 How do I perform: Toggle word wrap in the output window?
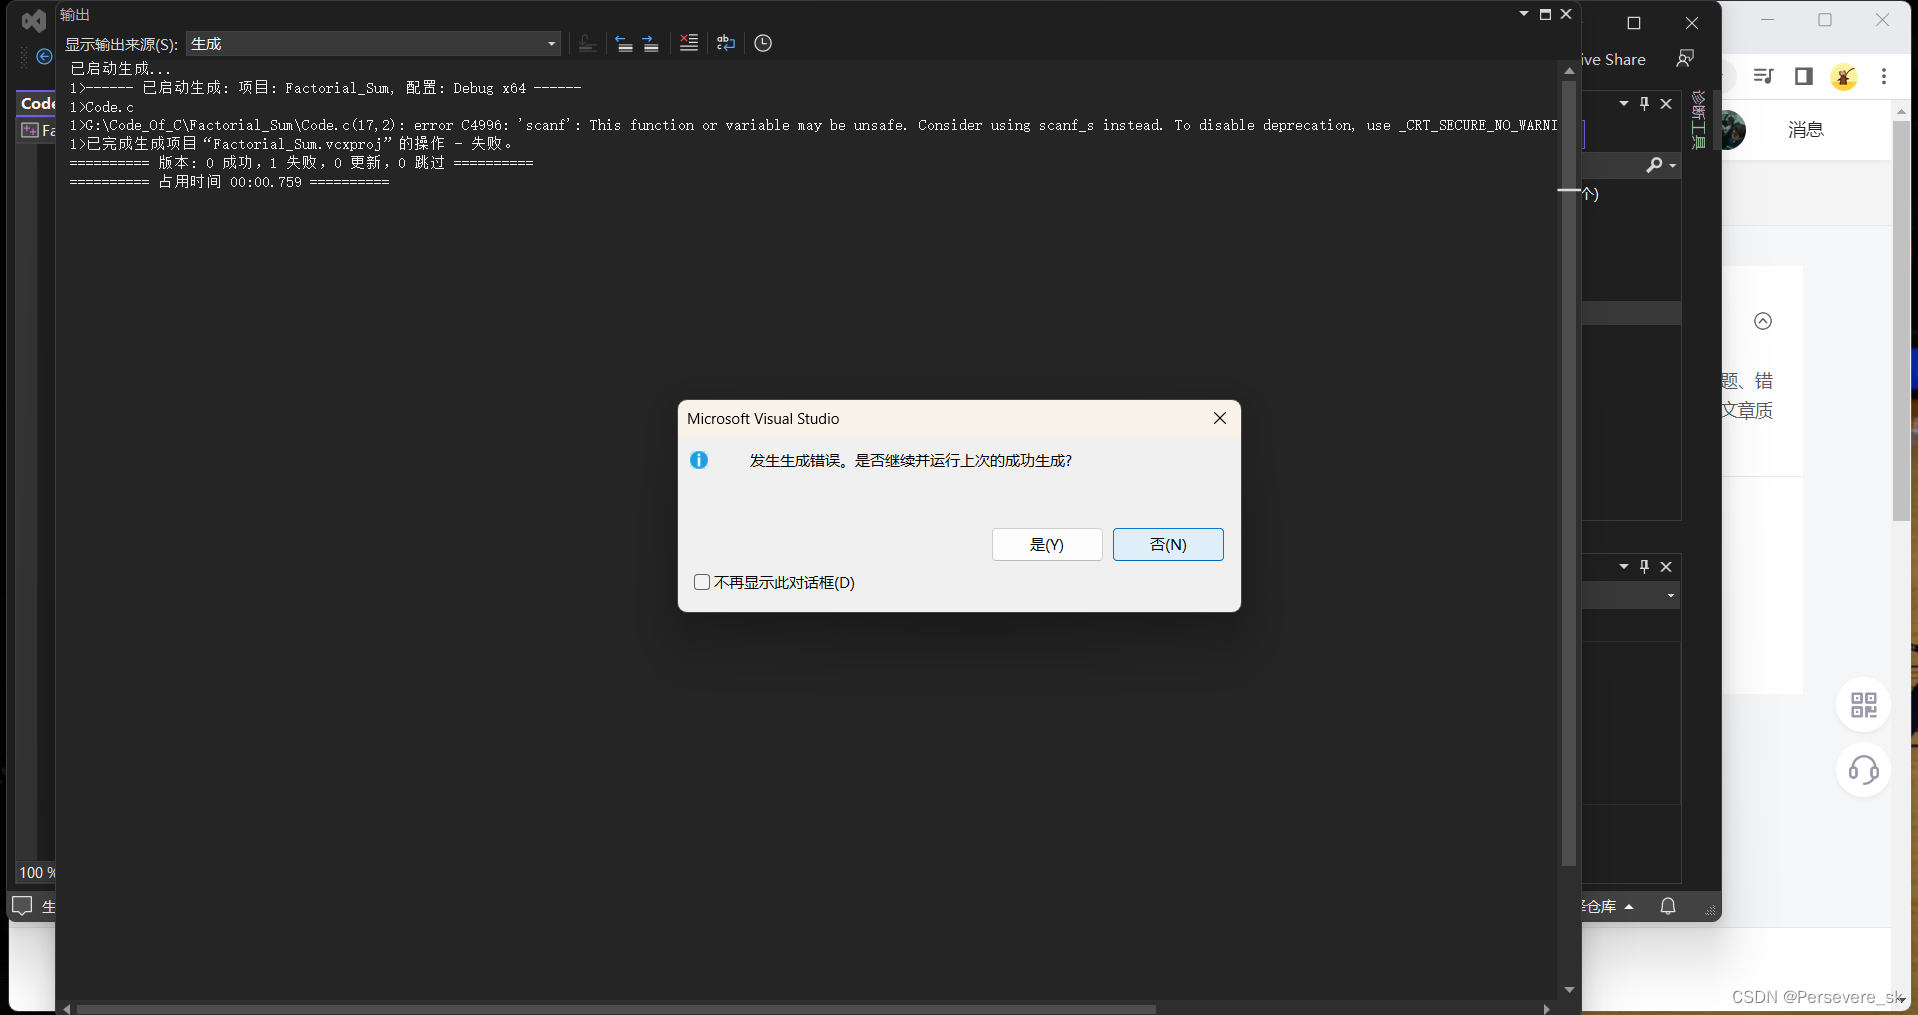(x=726, y=43)
